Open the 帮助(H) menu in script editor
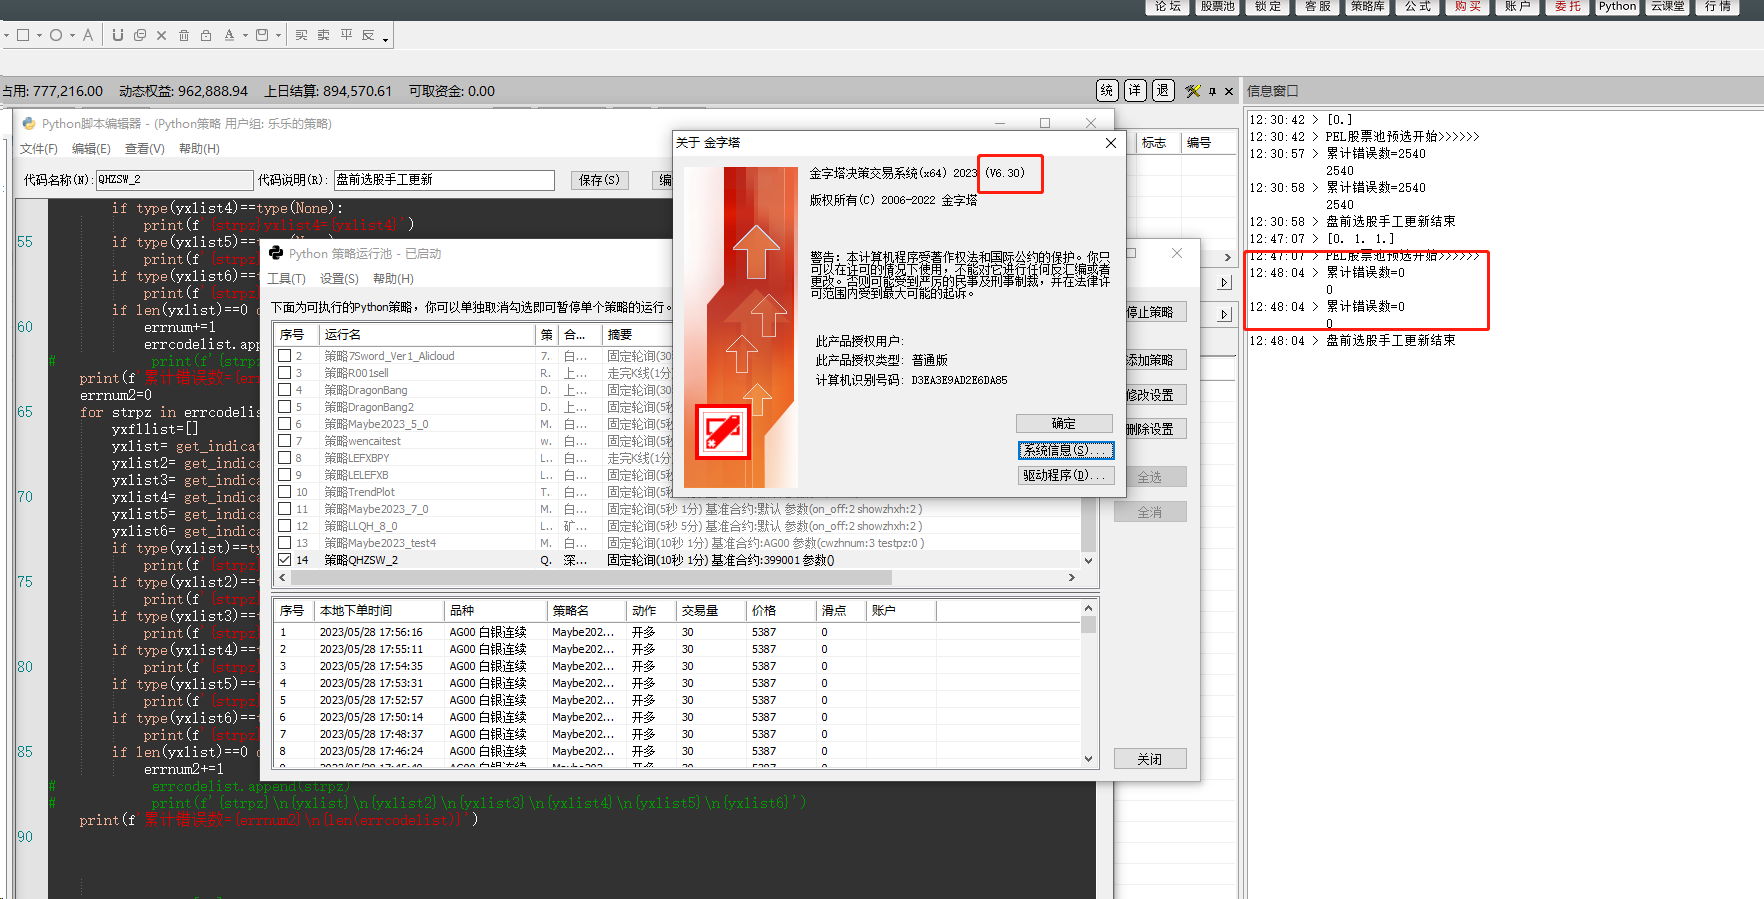 199,149
